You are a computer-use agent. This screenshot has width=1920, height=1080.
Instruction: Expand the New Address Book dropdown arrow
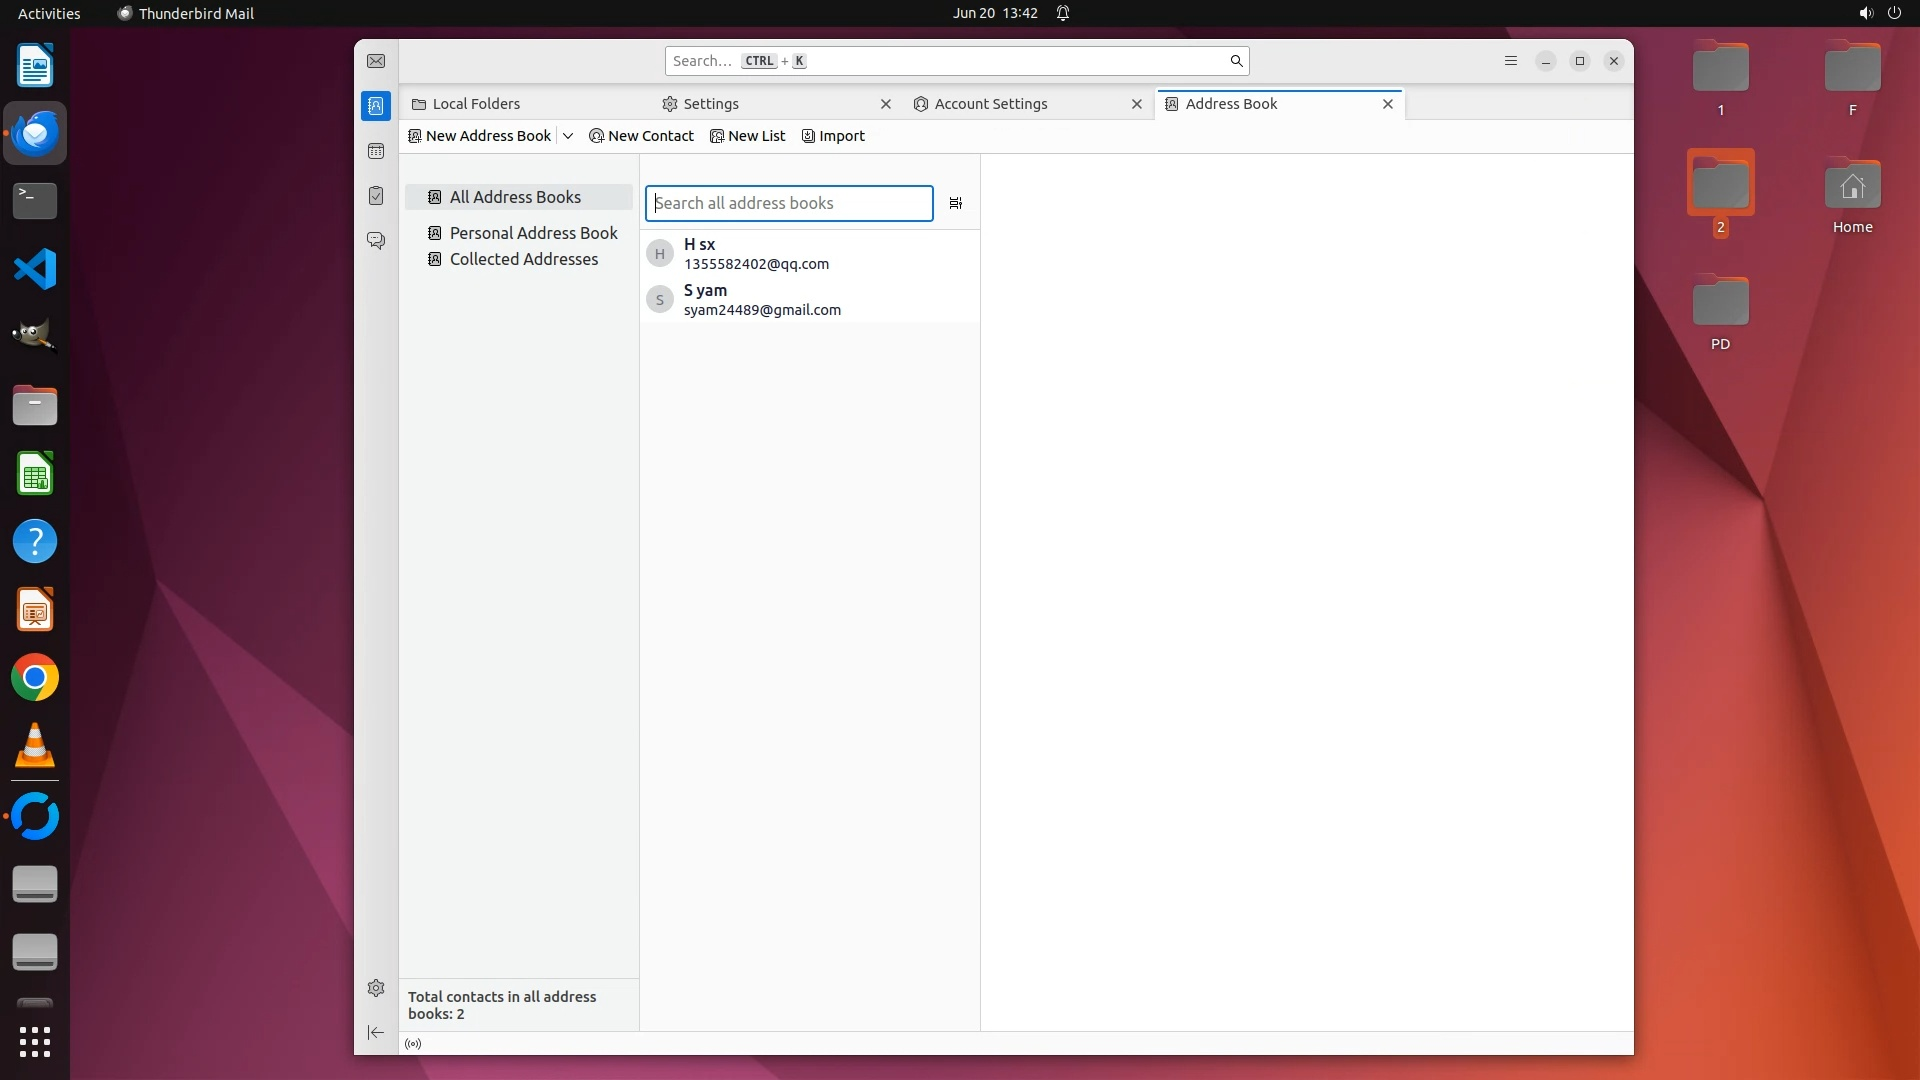[x=567, y=136]
